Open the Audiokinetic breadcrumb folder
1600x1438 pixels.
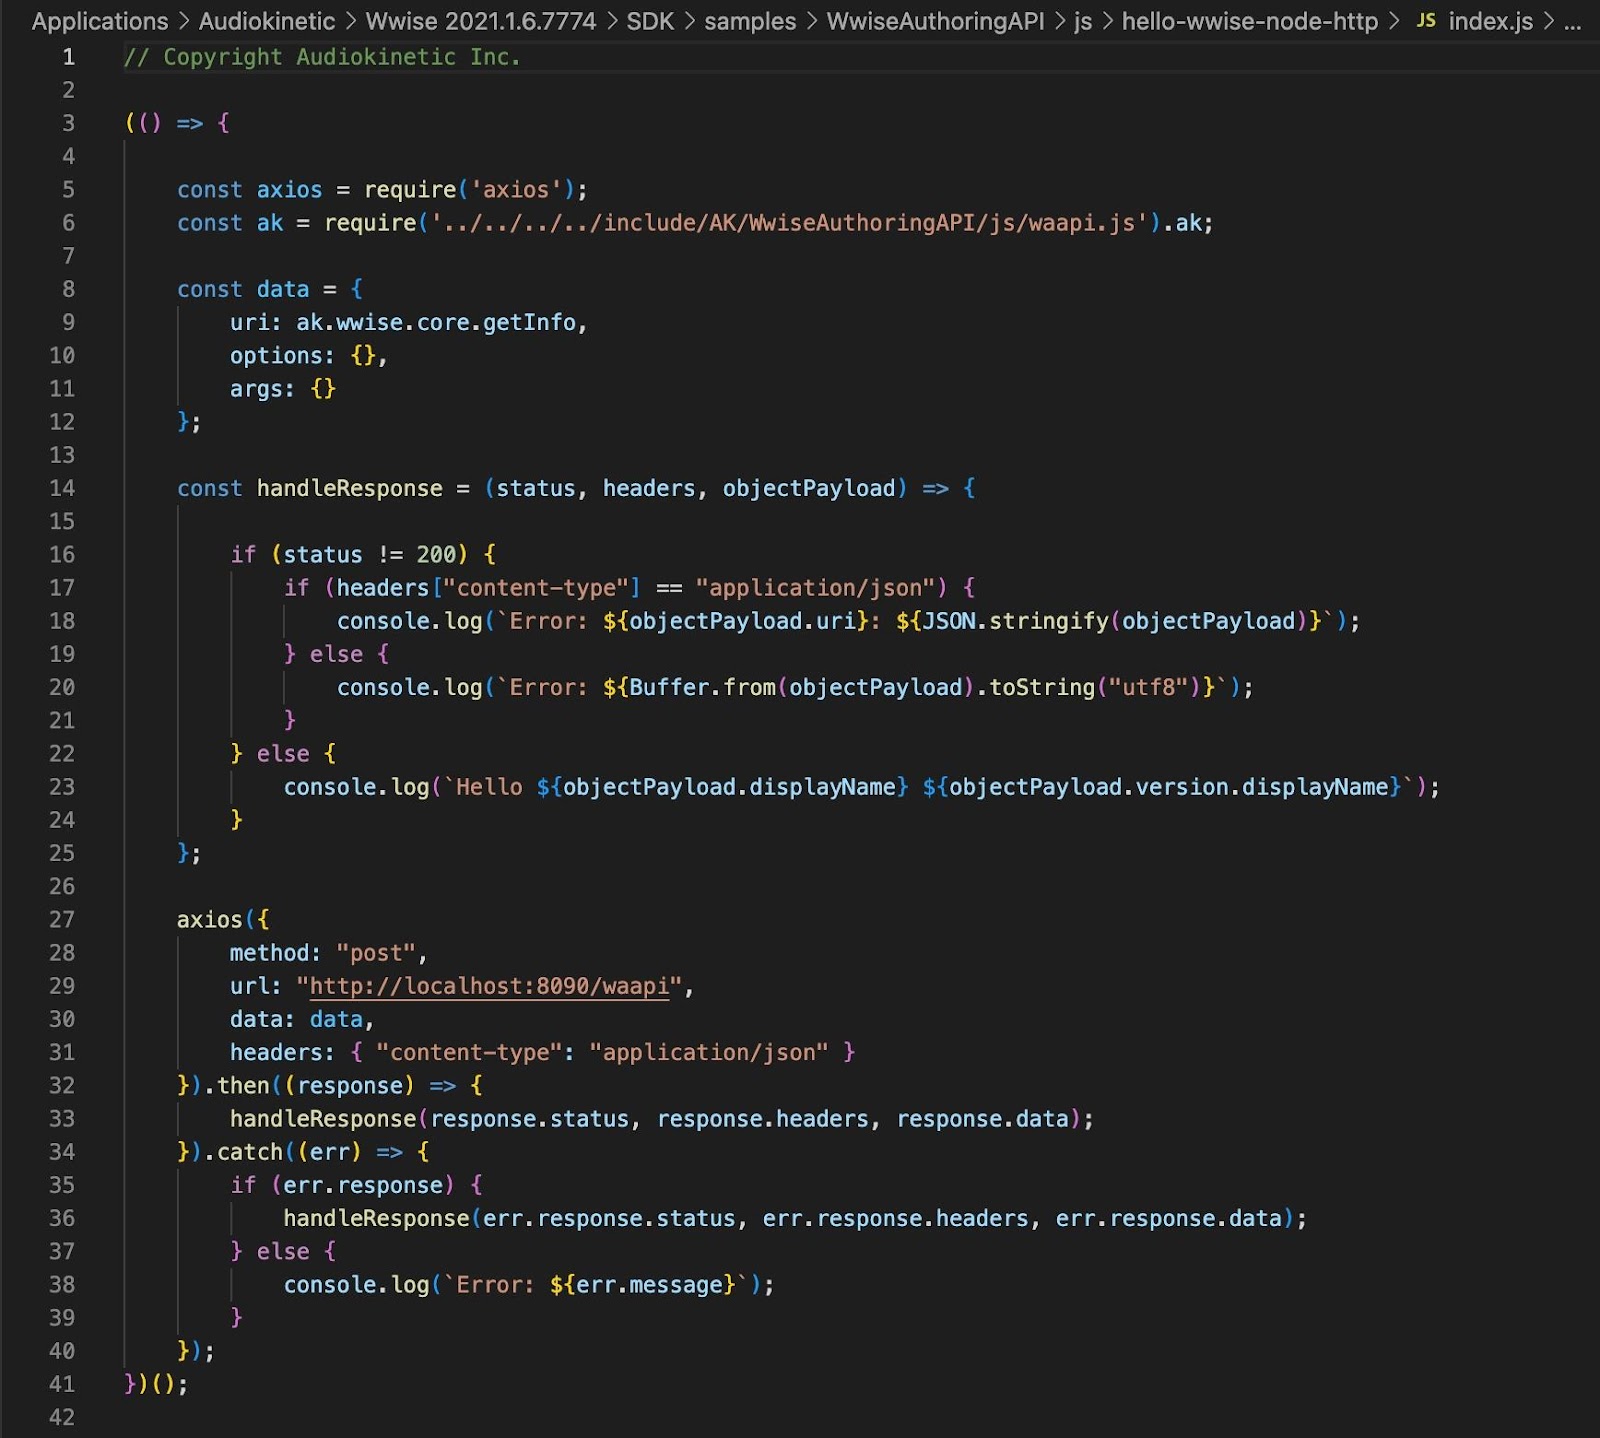(x=266, y=21)
